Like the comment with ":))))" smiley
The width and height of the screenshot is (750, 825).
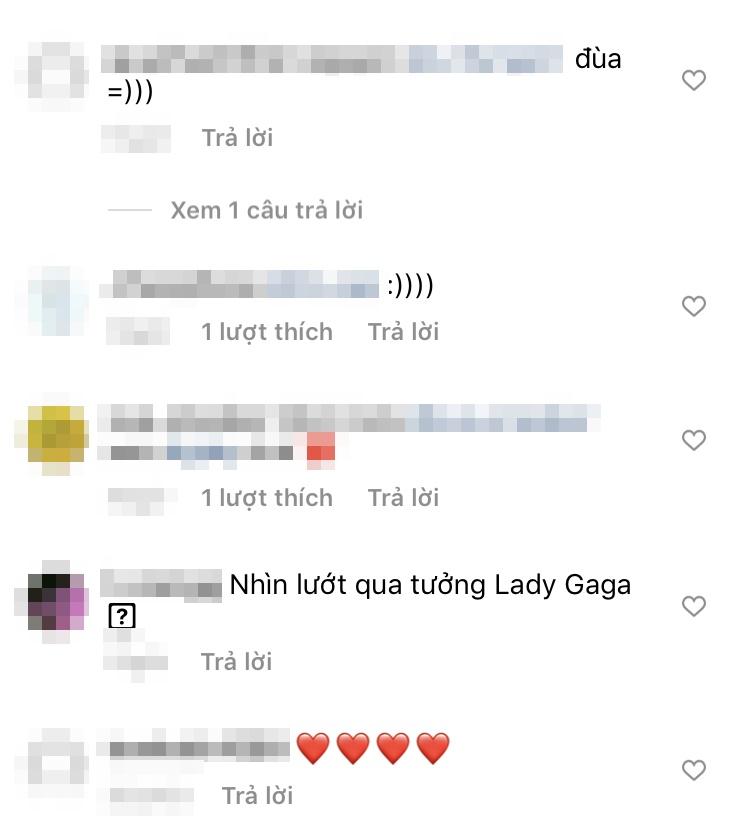(x=693, y=306)
